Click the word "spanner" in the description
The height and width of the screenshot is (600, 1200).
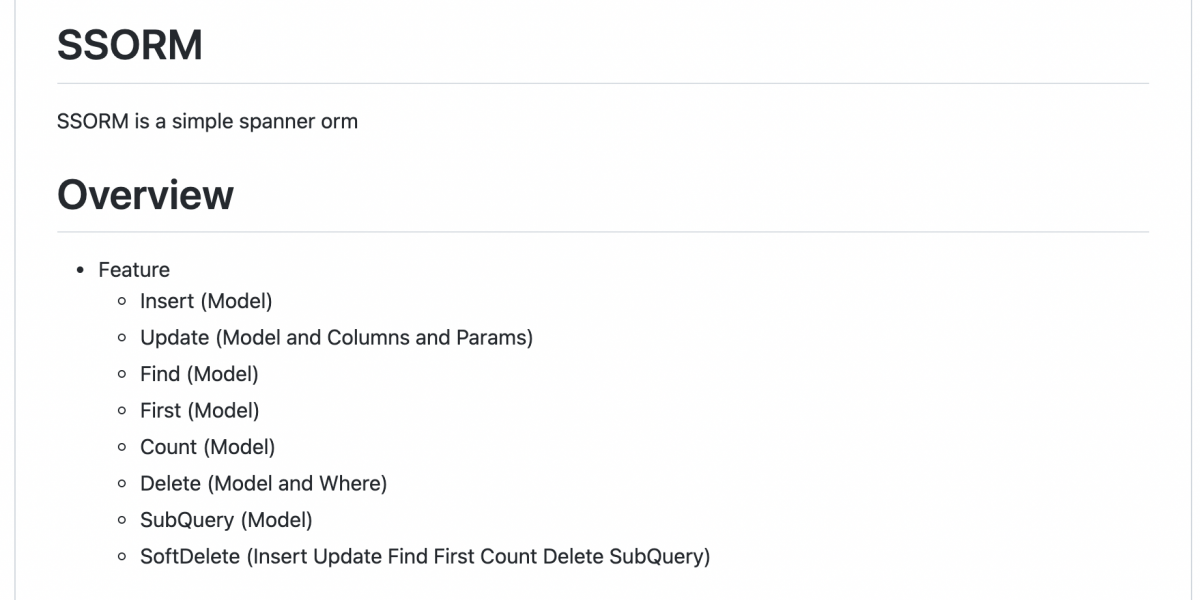coord(277,123)
